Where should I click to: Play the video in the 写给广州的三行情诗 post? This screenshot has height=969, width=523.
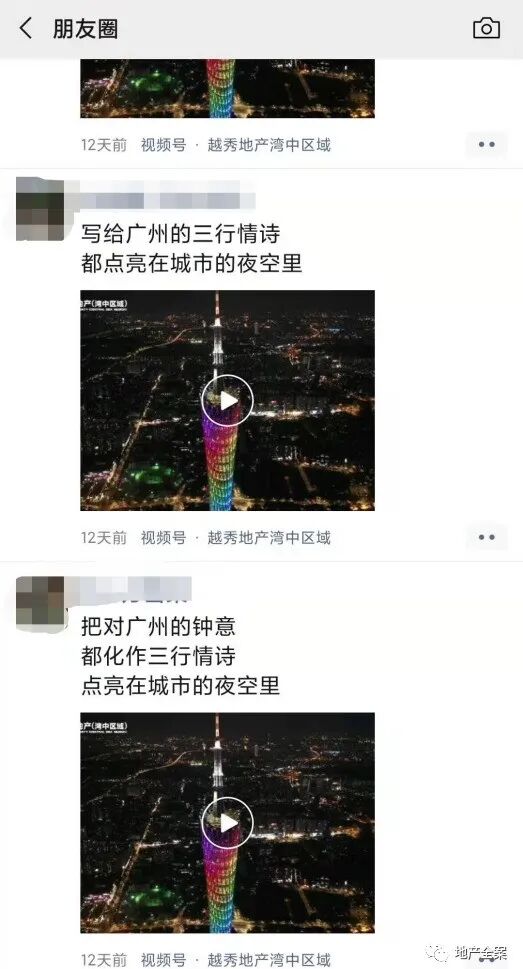pyautogui.click(x=227, y=400)
